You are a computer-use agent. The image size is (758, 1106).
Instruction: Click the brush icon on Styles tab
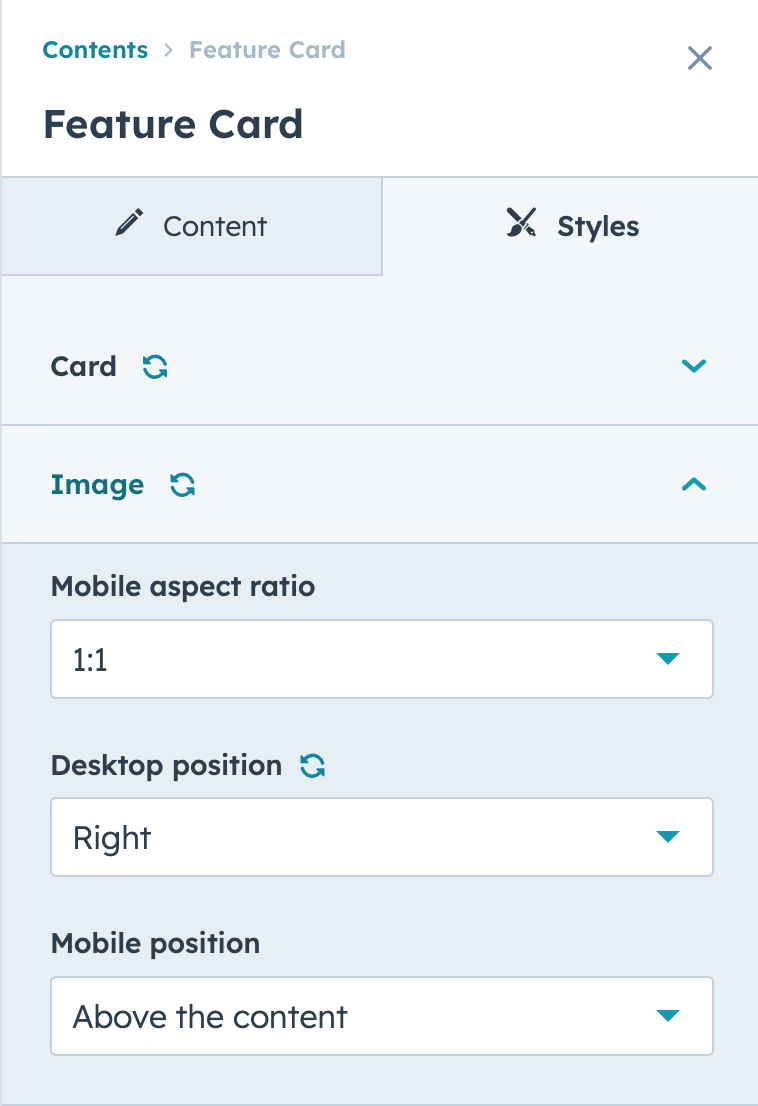click(x=521, y=223)
